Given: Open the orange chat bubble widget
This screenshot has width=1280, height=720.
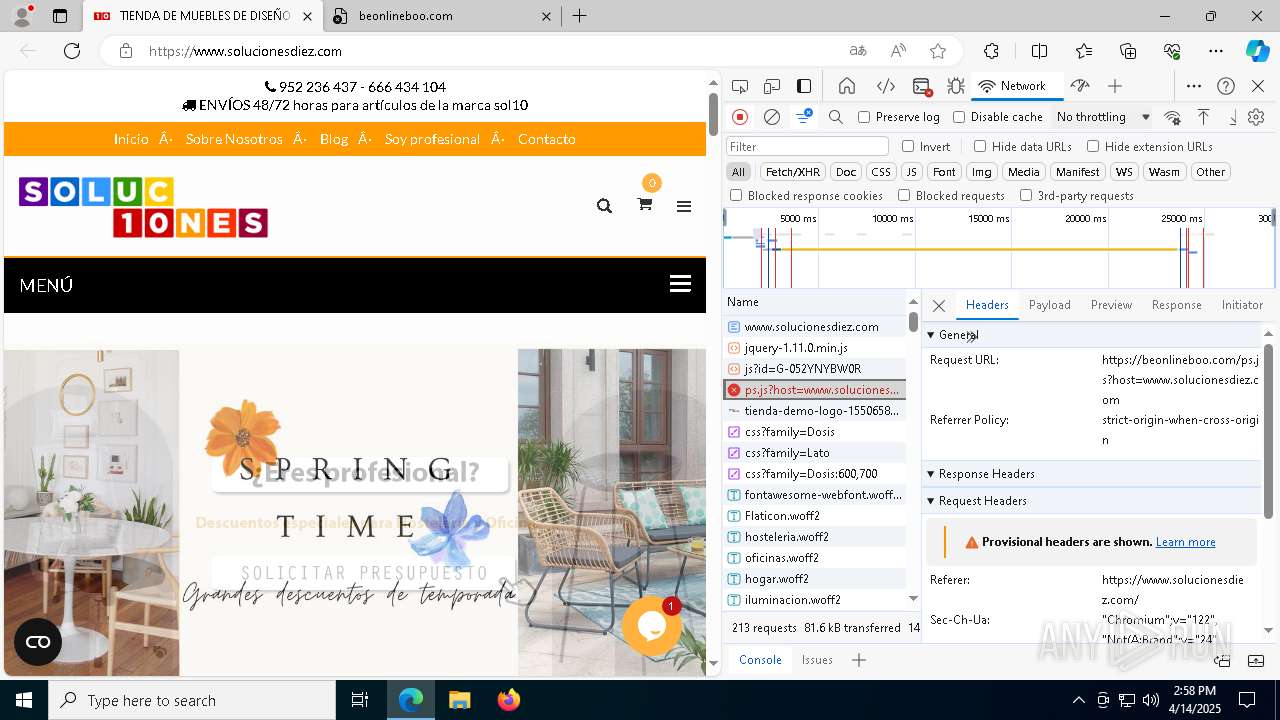Looking at the screenshot, I should (652, 626).
